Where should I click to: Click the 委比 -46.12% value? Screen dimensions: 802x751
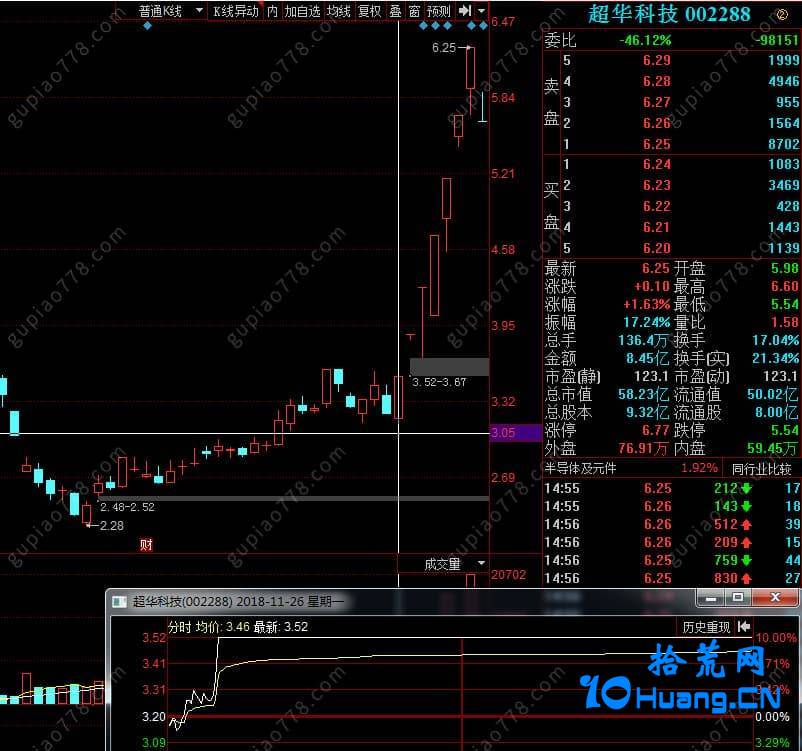click(645, 40)
